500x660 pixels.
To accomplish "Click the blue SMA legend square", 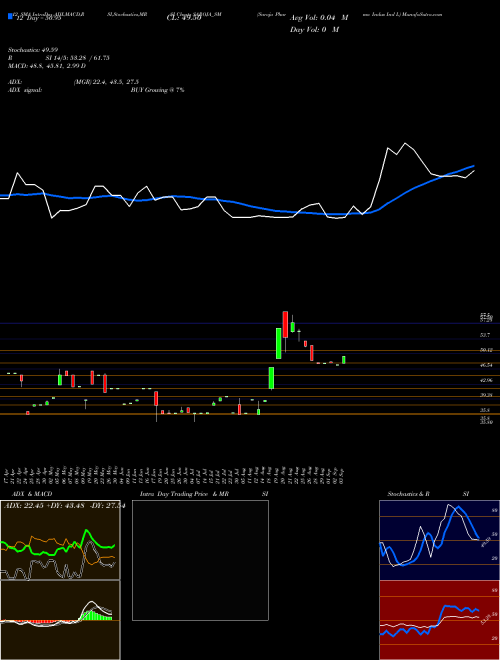I will tap(11, 16).
